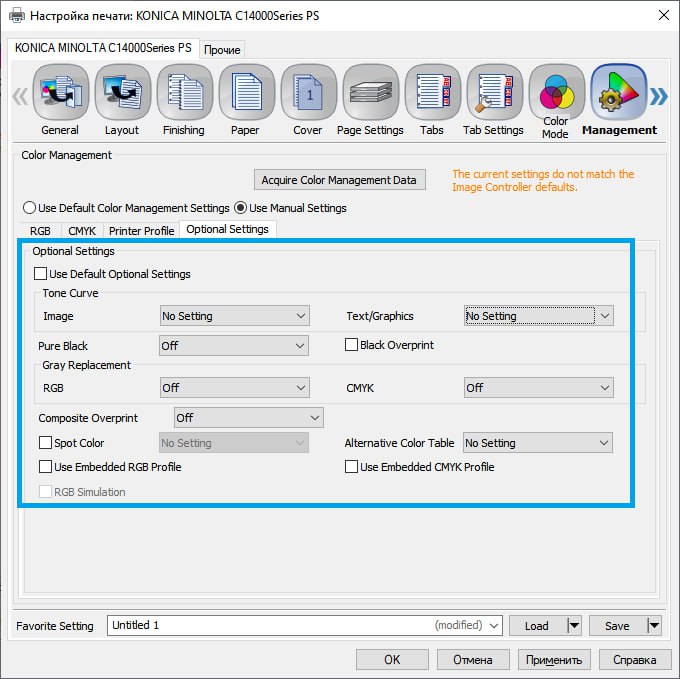The image size is (680, 679).
Task: Enable the Black Overprint checkbox
Action: tap(351, 345)
